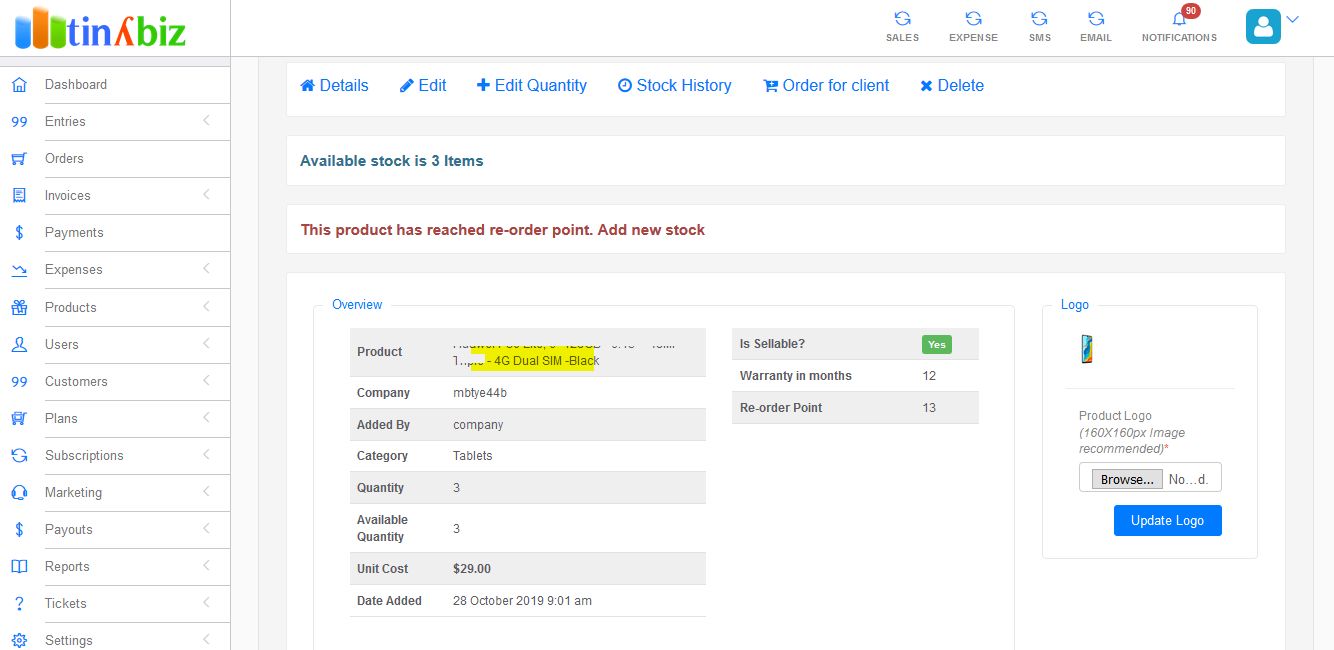Click the re-order point warning message

coord(503,230)
